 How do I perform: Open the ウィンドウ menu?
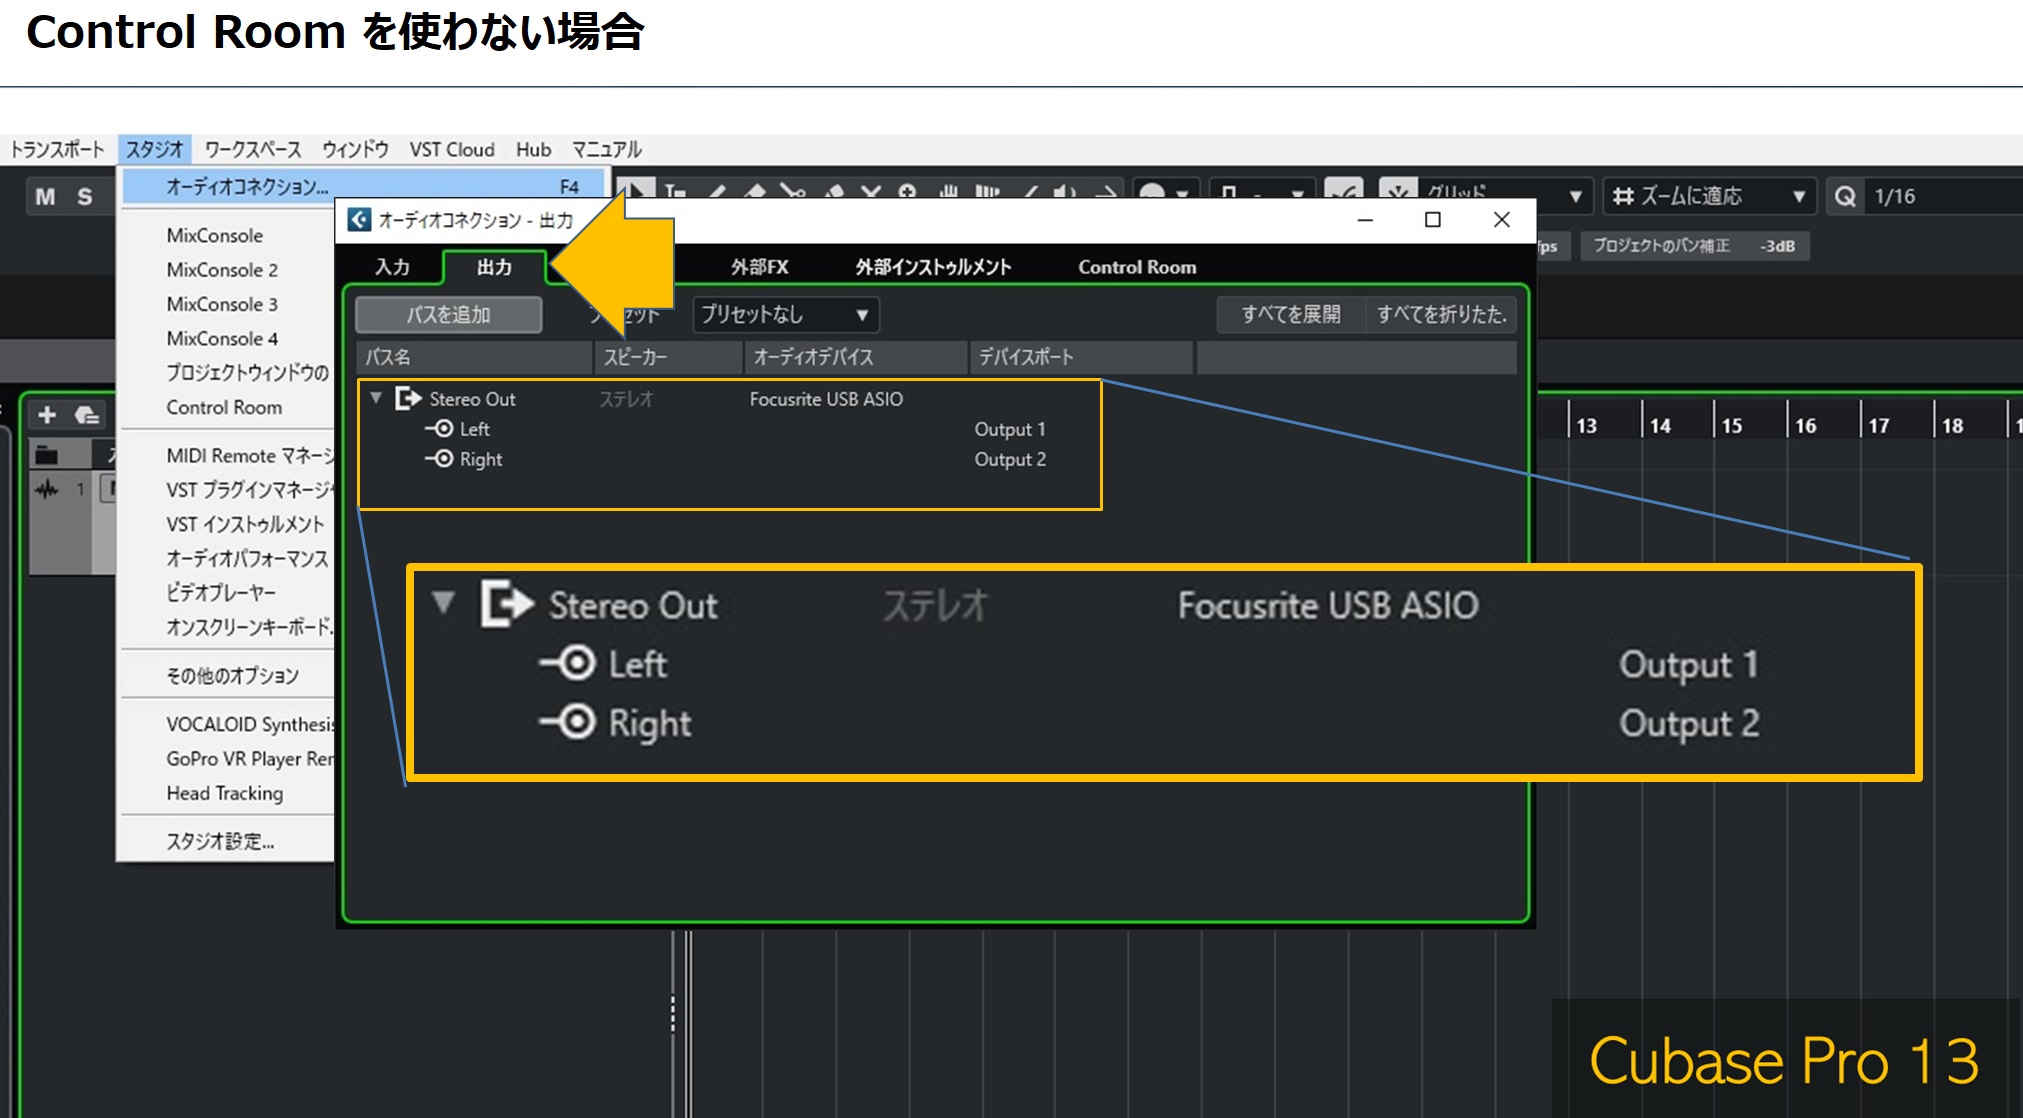[x=355, y=149]
